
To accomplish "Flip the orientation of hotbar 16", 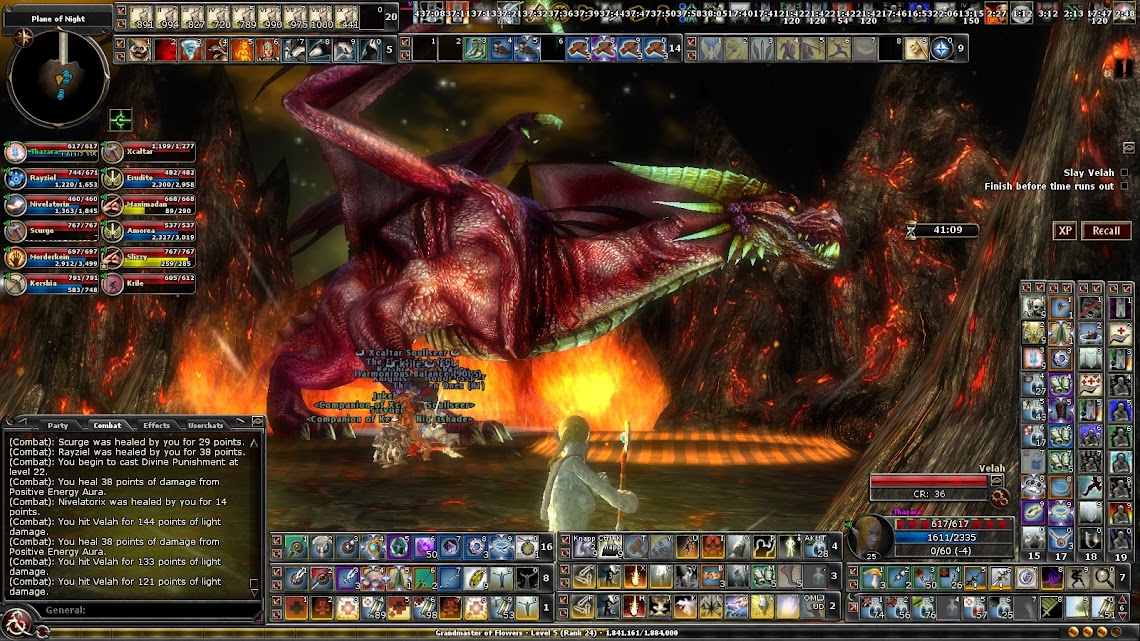I will point(276,553).
